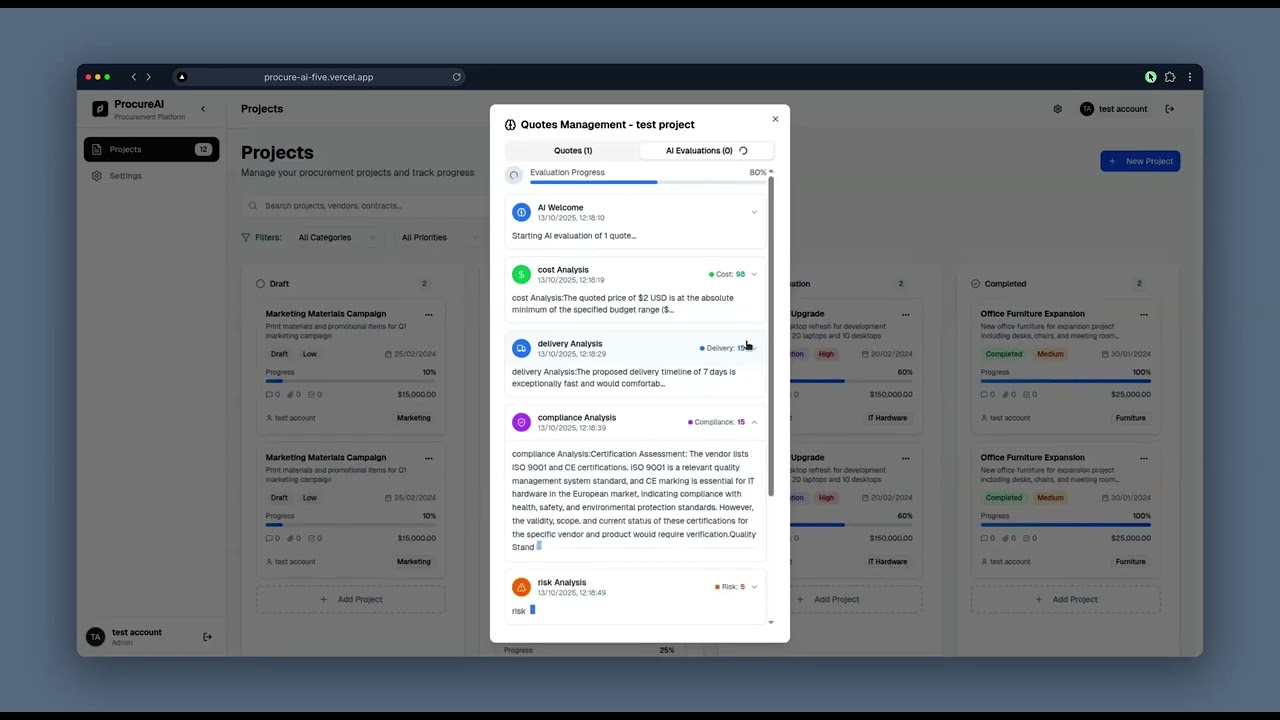Viewport: 1280px width, 720px height.
Task: Open Projects in the sidebar
Action: click(x=151, y=150)
